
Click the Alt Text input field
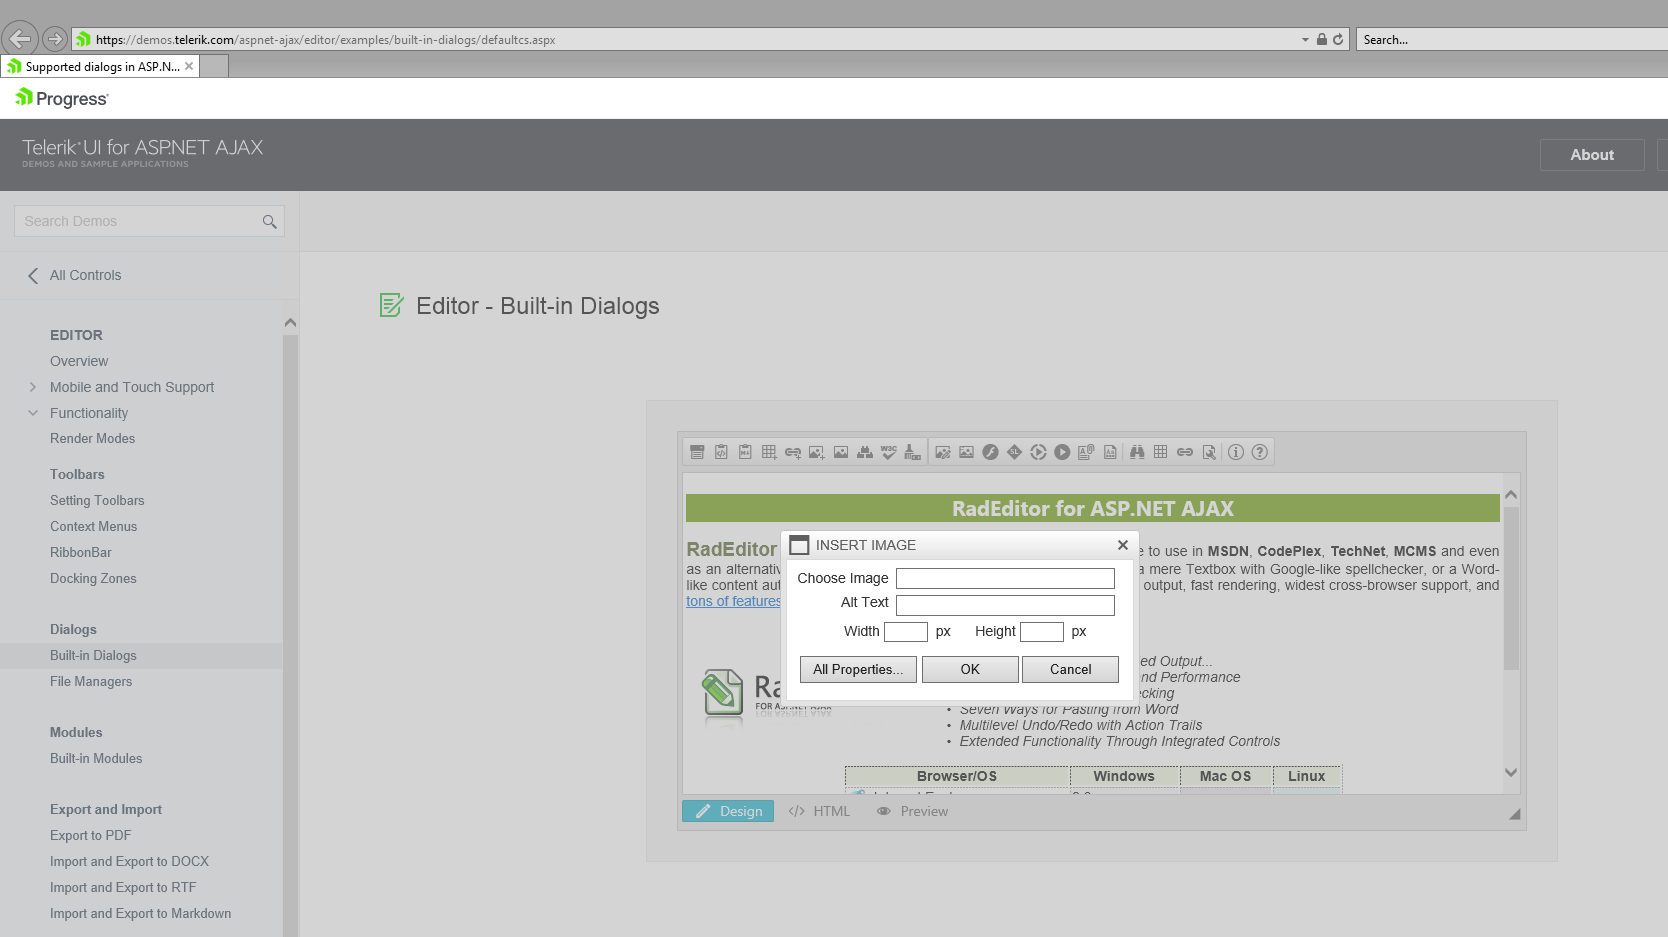1005,605
